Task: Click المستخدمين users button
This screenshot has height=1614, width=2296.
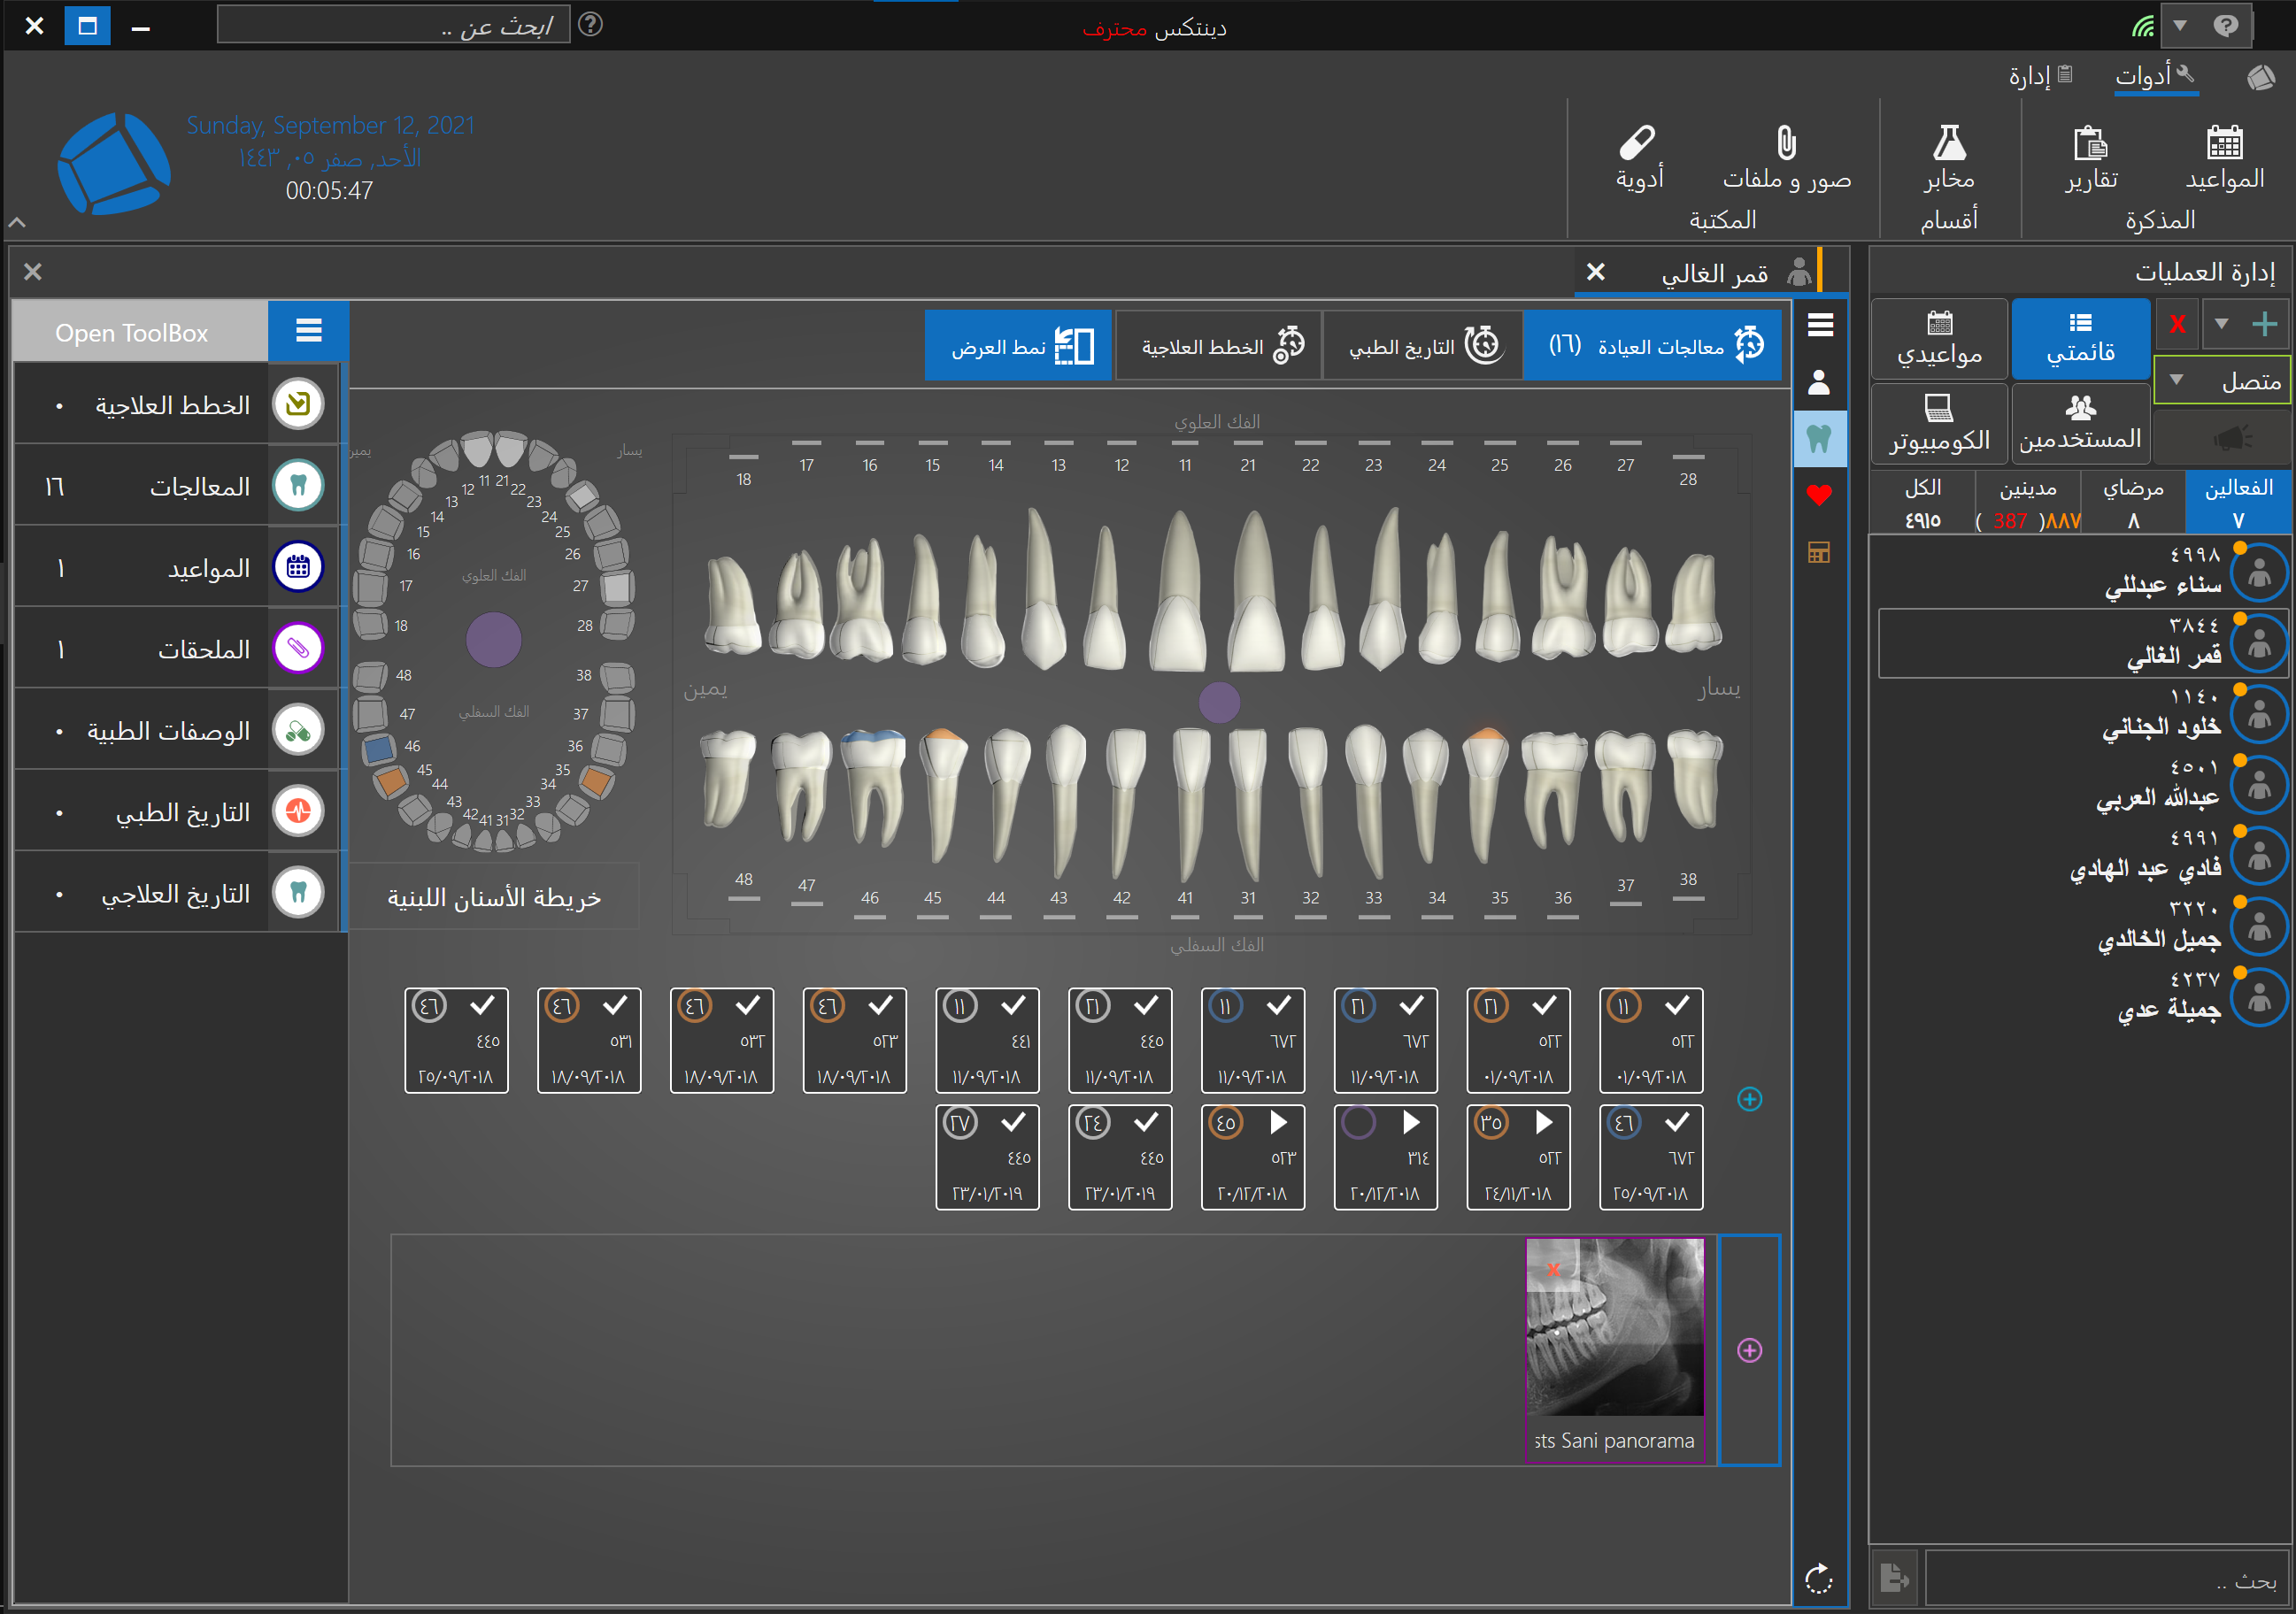Action: [2080, 424]
